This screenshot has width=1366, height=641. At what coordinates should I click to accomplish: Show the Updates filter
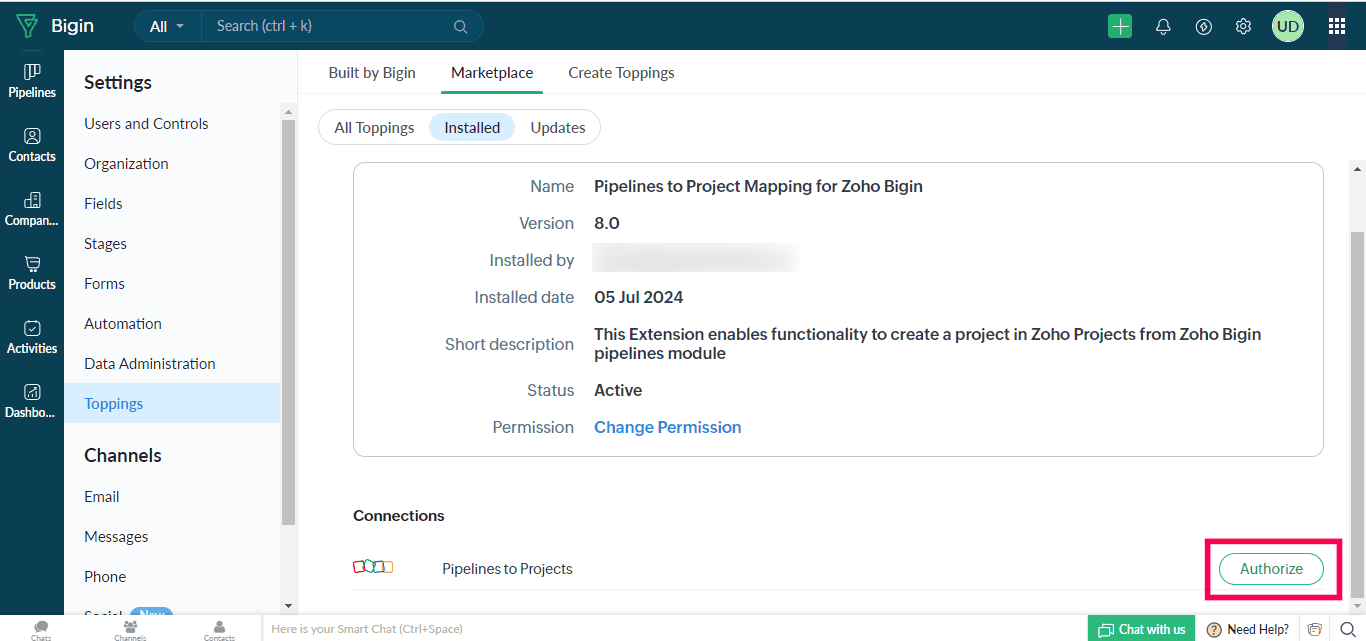click(x=558, y=128)
